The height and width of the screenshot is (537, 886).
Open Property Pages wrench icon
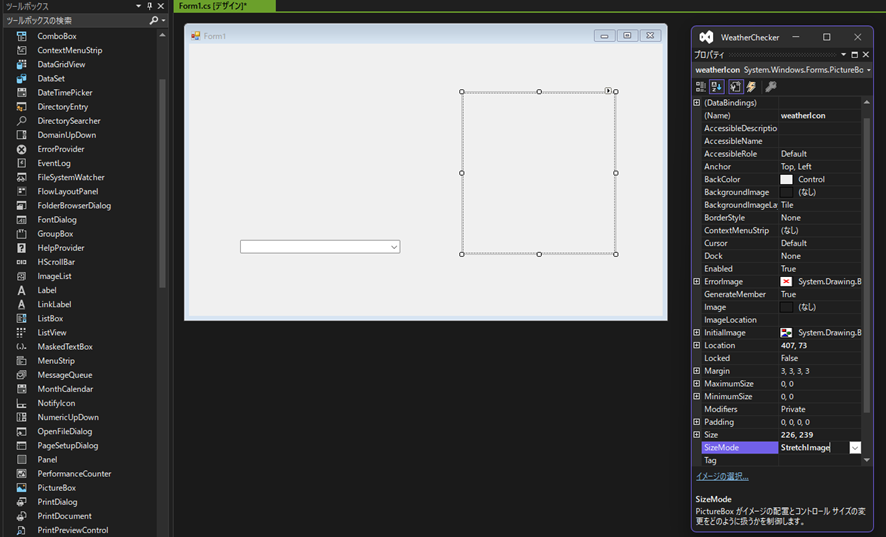pyautogui.click(x=771, y=86)
